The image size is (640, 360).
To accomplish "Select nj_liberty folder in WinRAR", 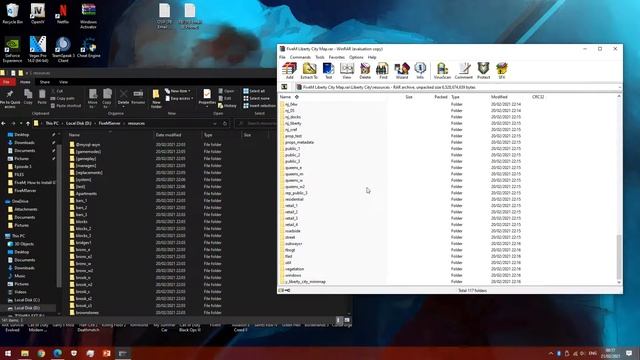I will click(x=293, y=123).
